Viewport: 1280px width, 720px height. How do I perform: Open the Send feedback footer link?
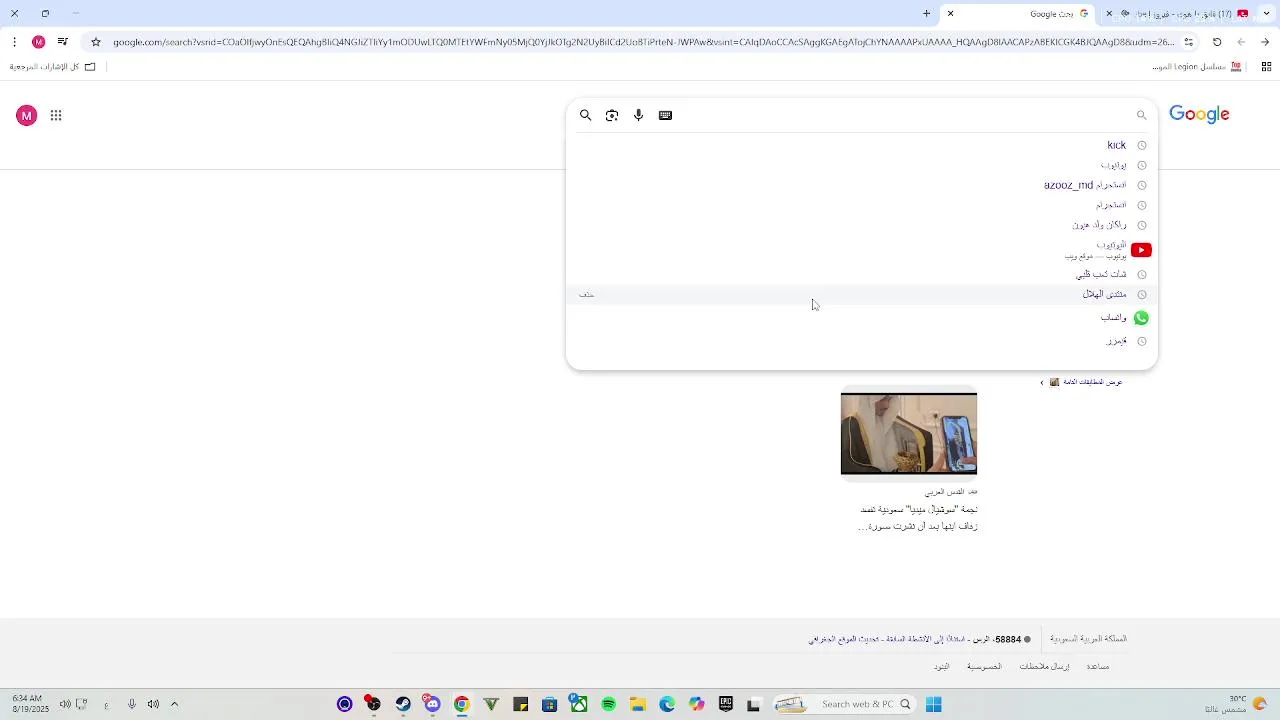(1044, 667)
